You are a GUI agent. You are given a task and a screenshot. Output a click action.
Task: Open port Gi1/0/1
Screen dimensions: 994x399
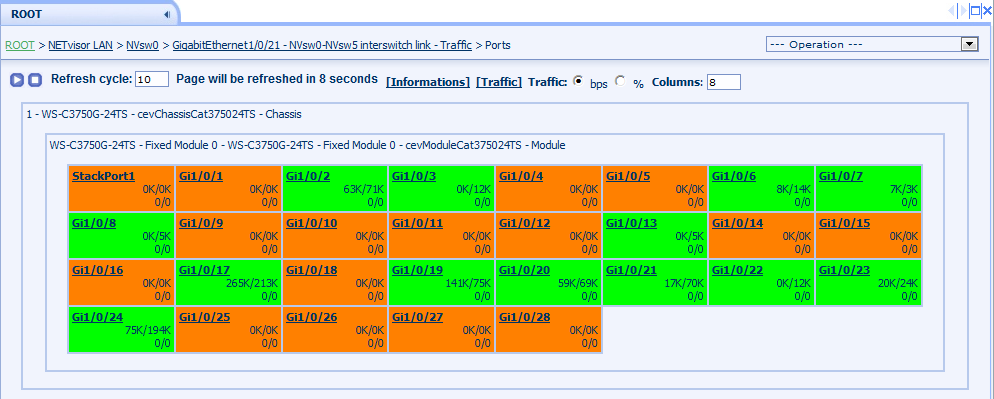point(201,176)
